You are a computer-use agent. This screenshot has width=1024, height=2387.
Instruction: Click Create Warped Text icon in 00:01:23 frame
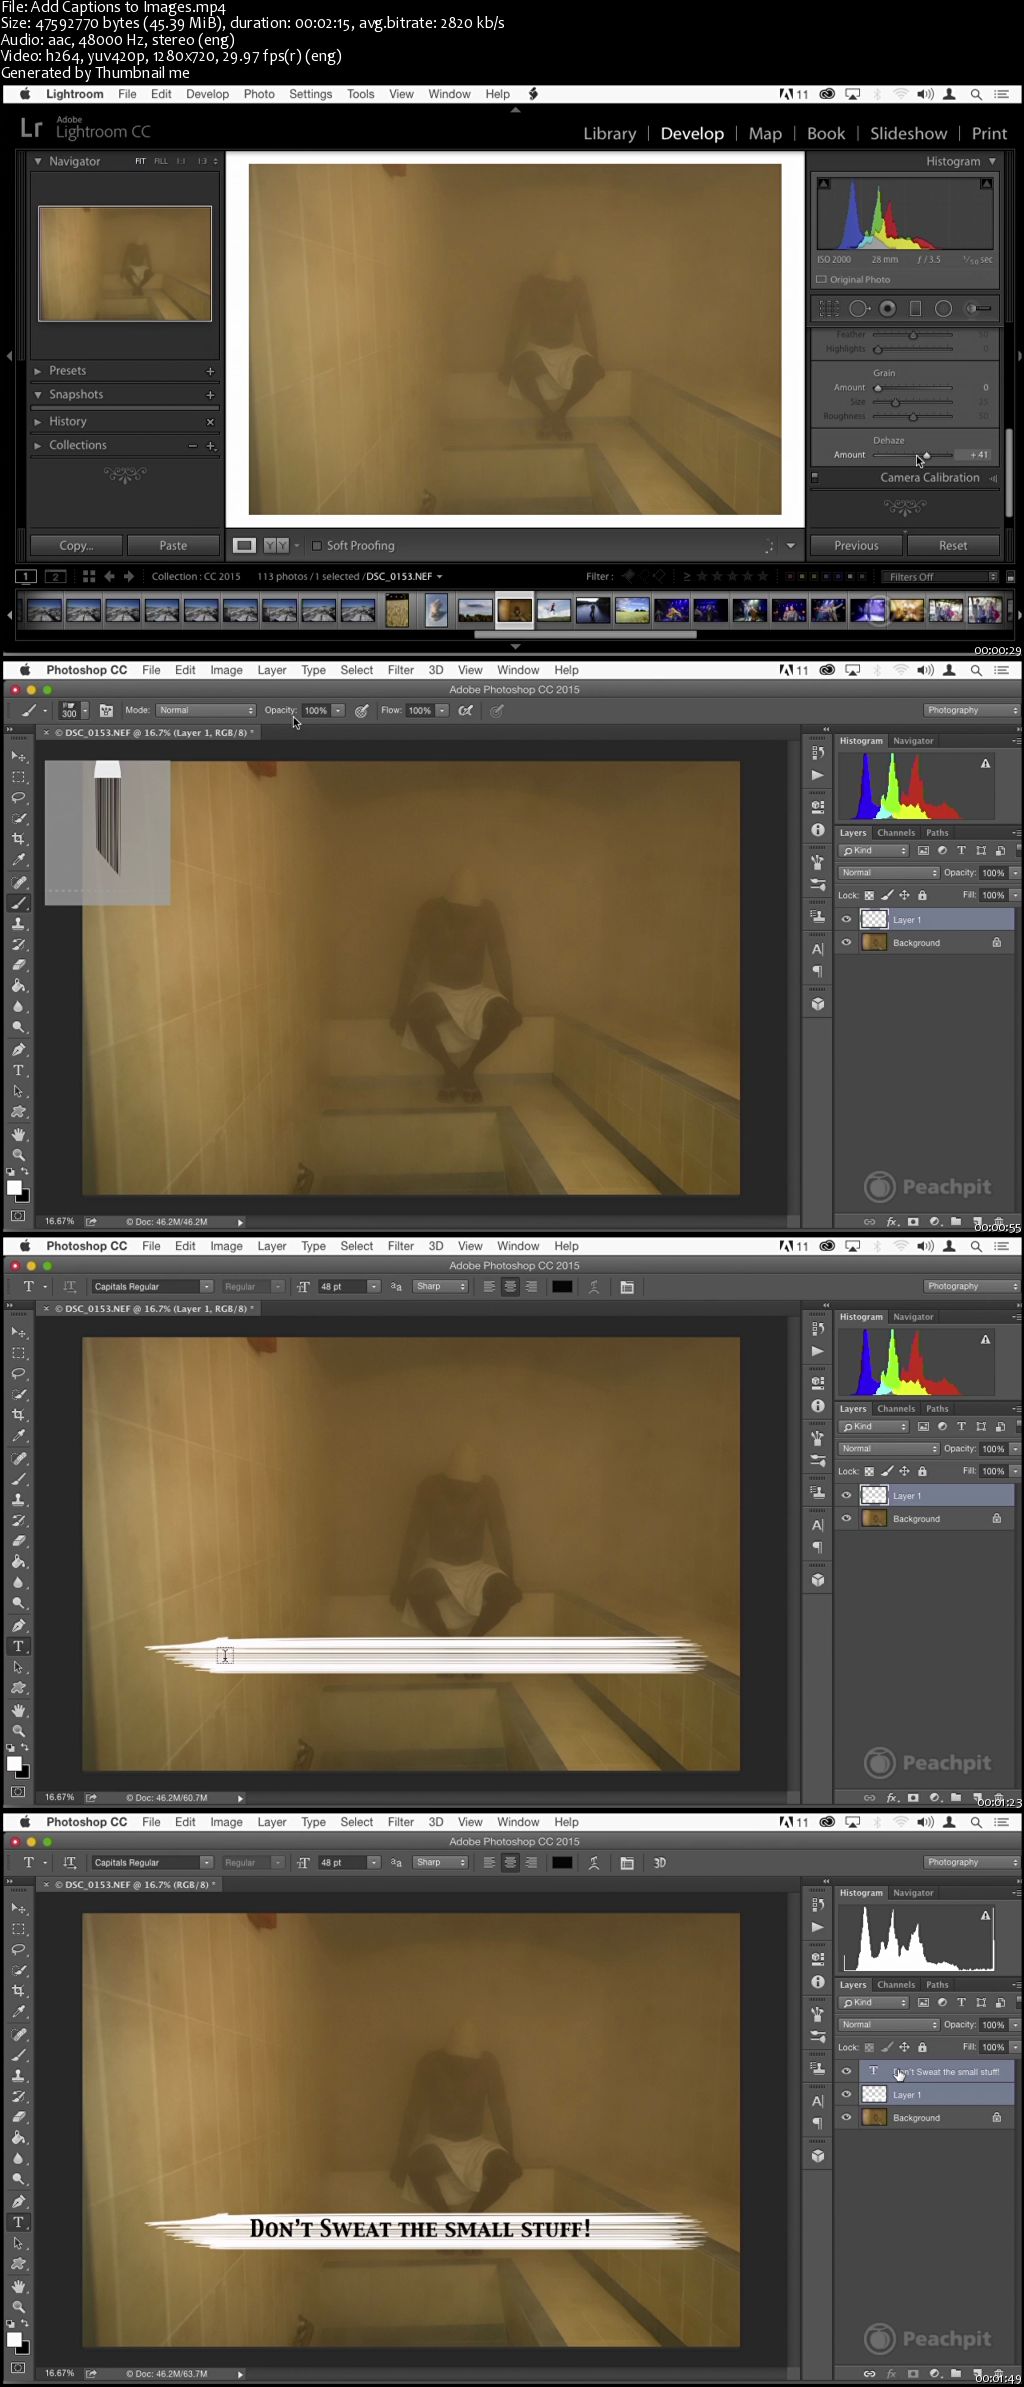pos(594,1287)
